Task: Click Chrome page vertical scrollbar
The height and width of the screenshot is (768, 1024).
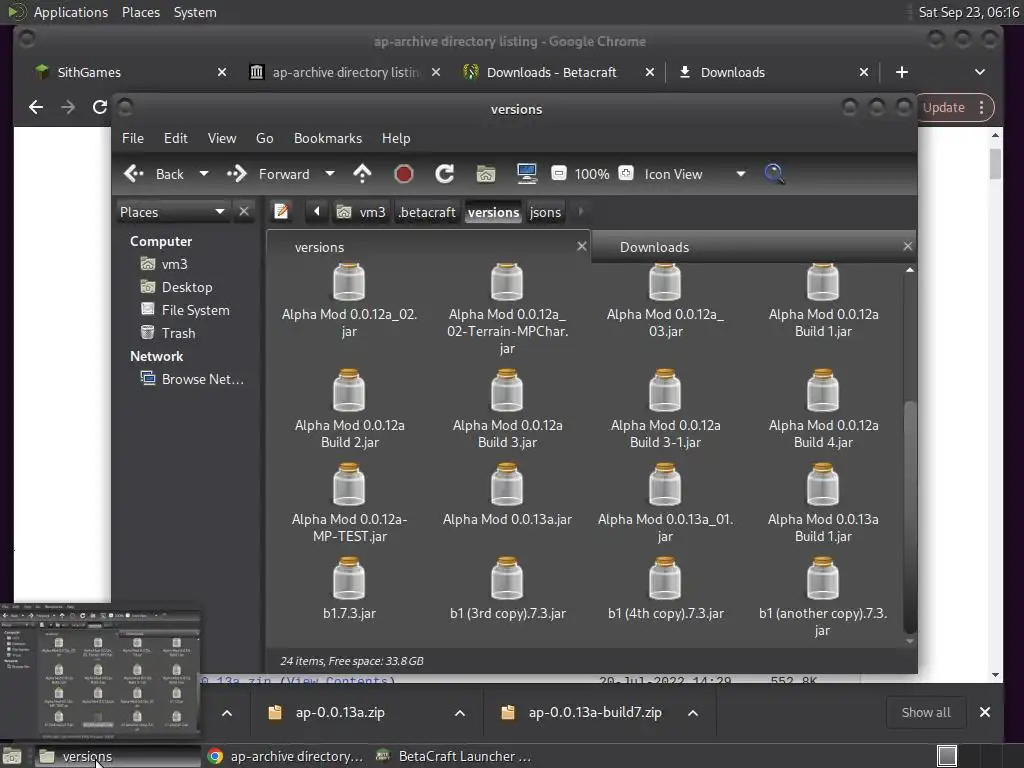Action: point(995,163)
